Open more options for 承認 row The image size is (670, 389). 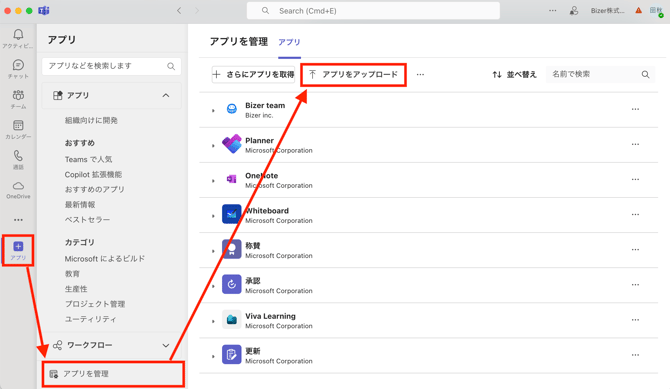pyautogui.click(x=635, y=284)
